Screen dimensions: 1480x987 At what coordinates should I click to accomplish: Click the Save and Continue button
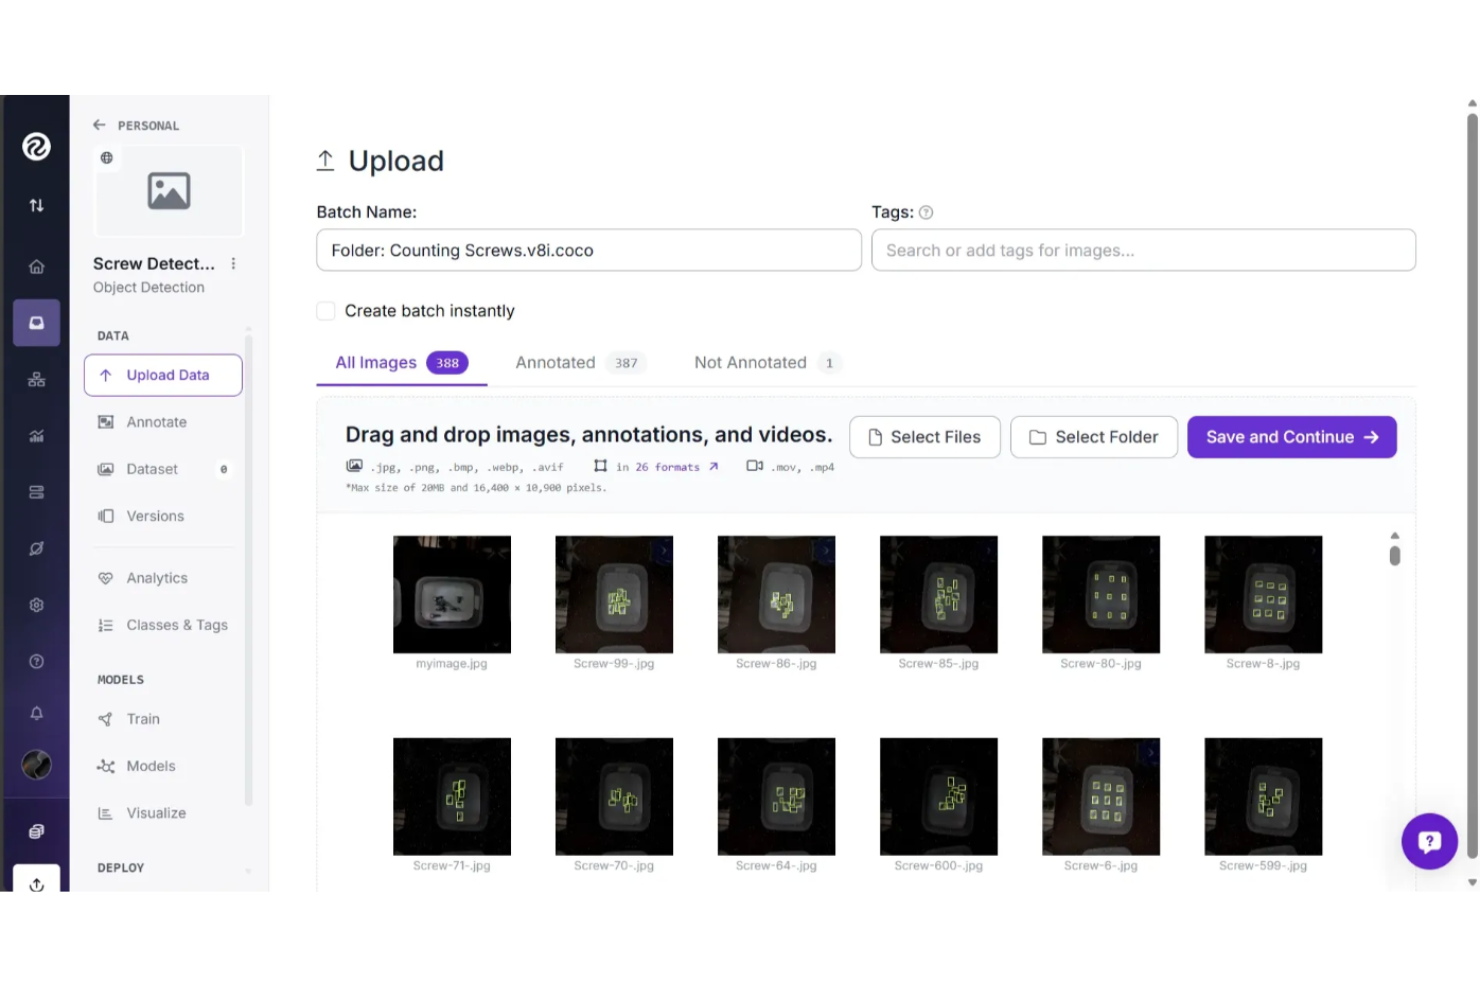(1291, 437)
